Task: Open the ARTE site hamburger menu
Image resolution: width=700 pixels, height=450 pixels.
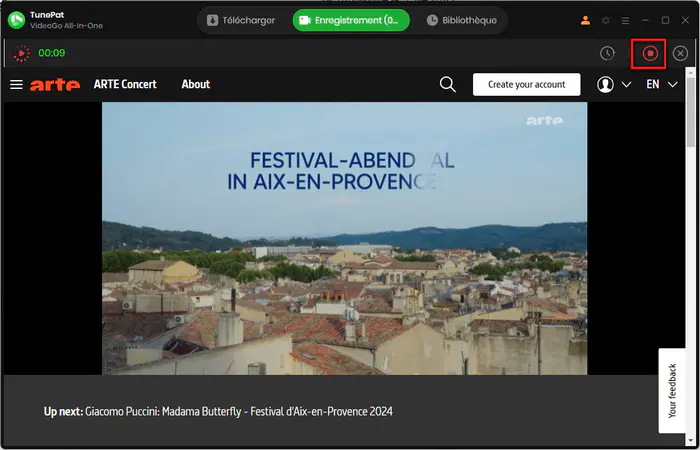Action: [x=16, y=84]
